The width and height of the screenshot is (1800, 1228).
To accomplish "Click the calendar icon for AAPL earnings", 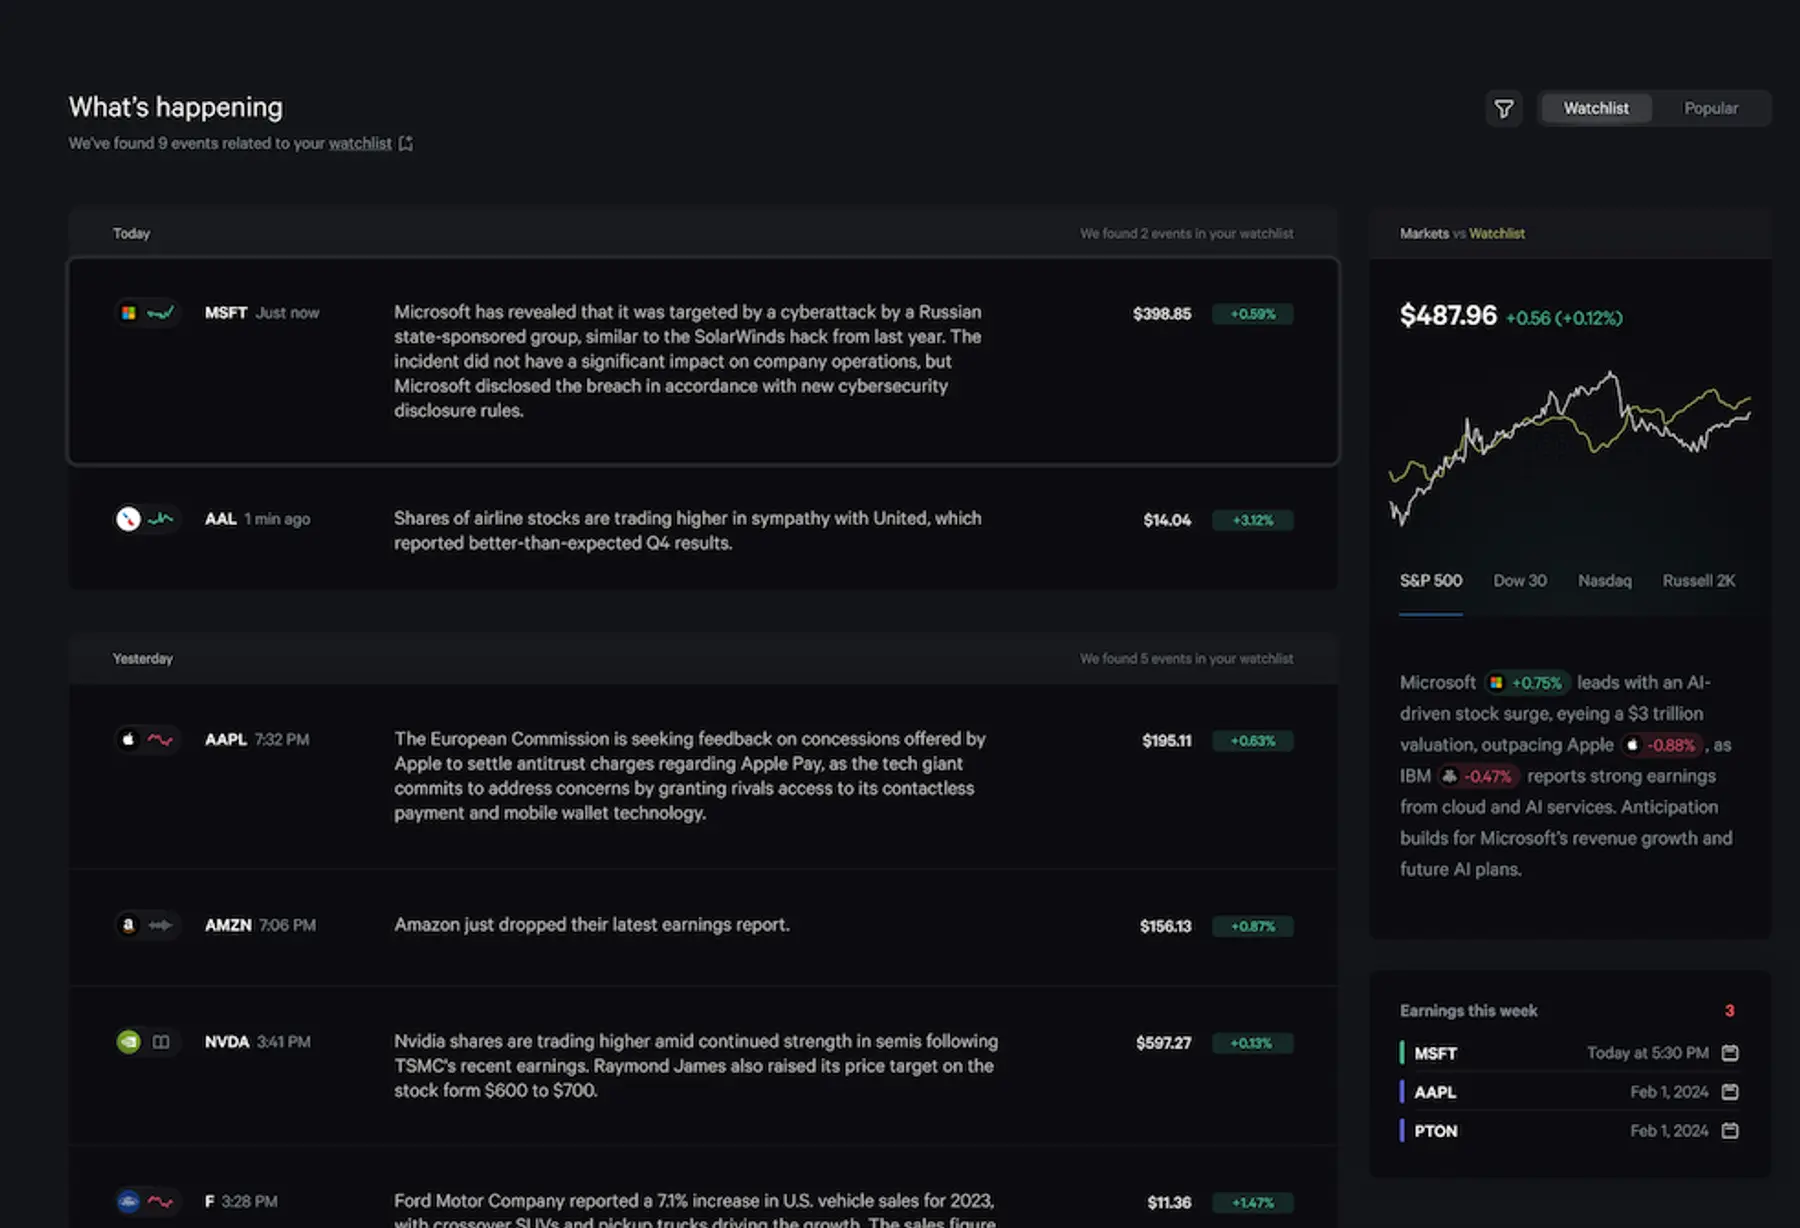I will tap(1730, 1092).
